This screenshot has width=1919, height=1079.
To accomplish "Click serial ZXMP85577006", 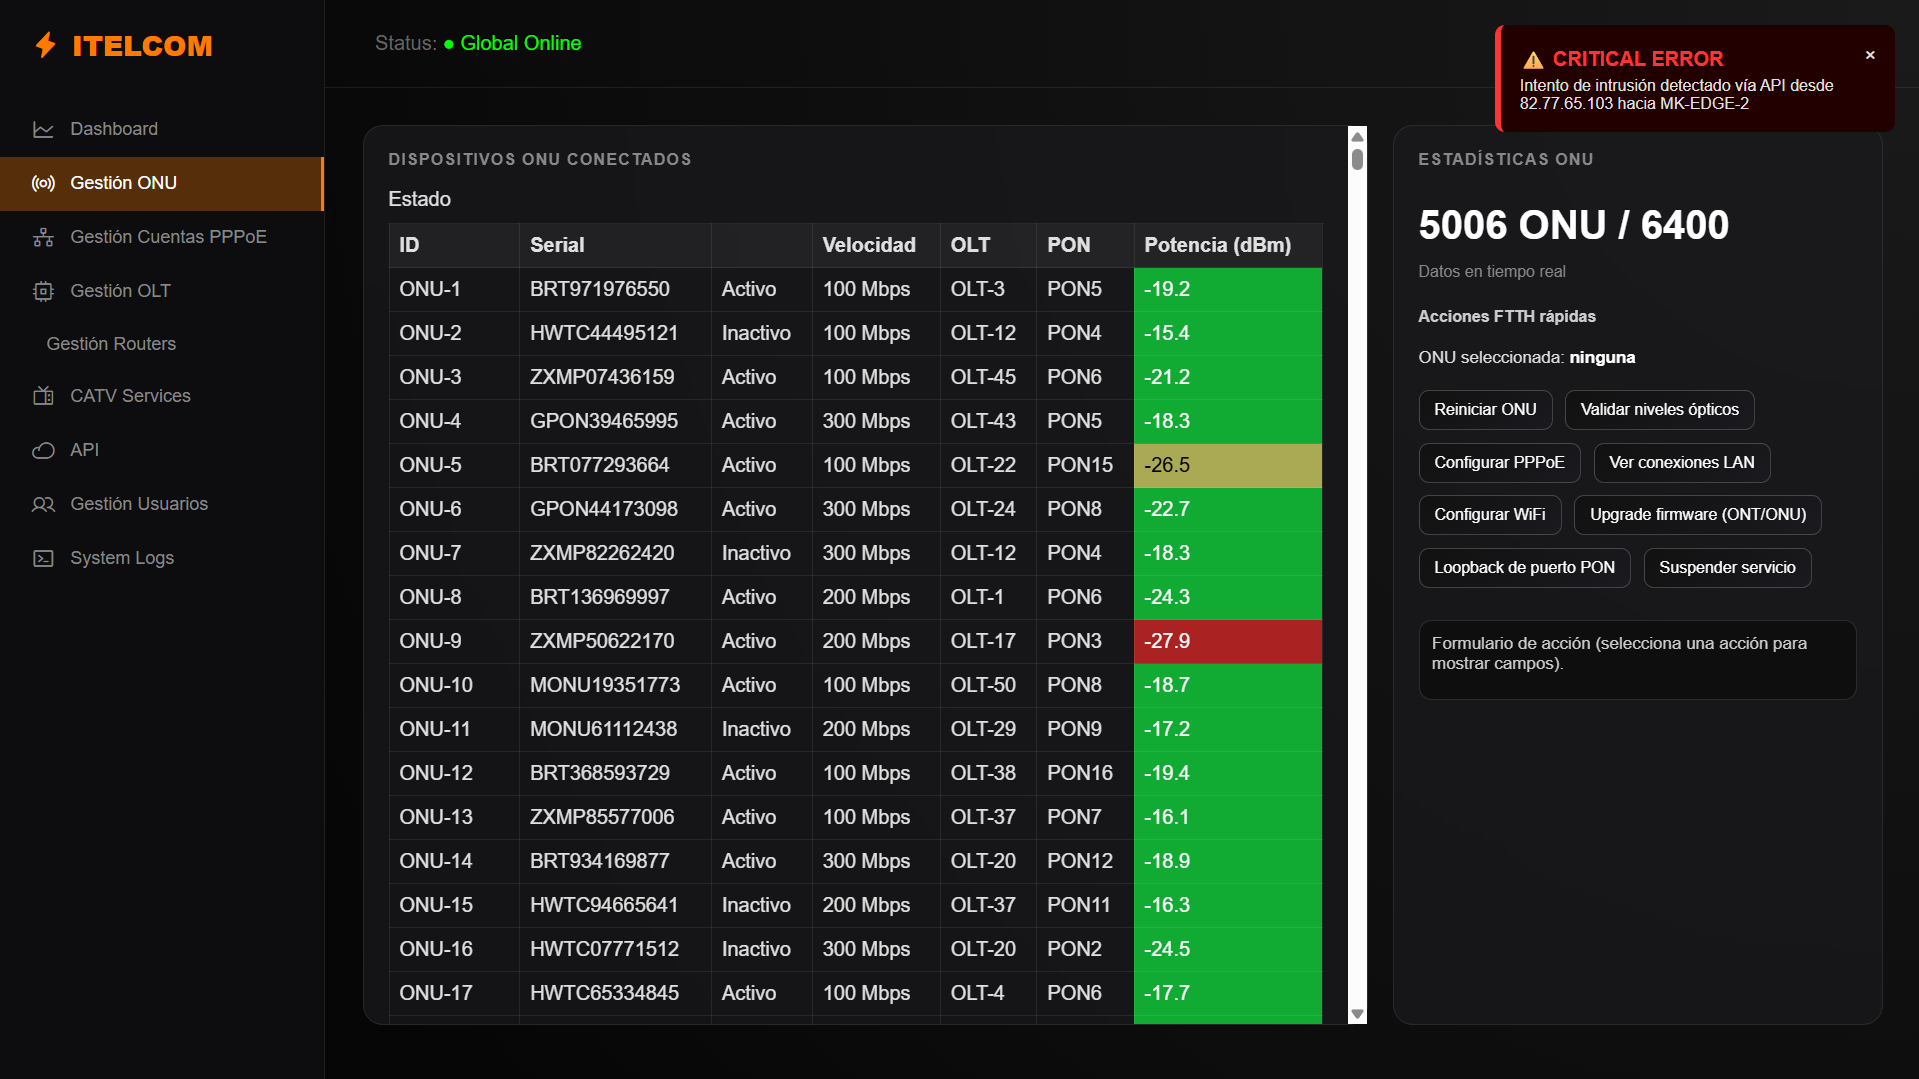I will click(602, 817).
